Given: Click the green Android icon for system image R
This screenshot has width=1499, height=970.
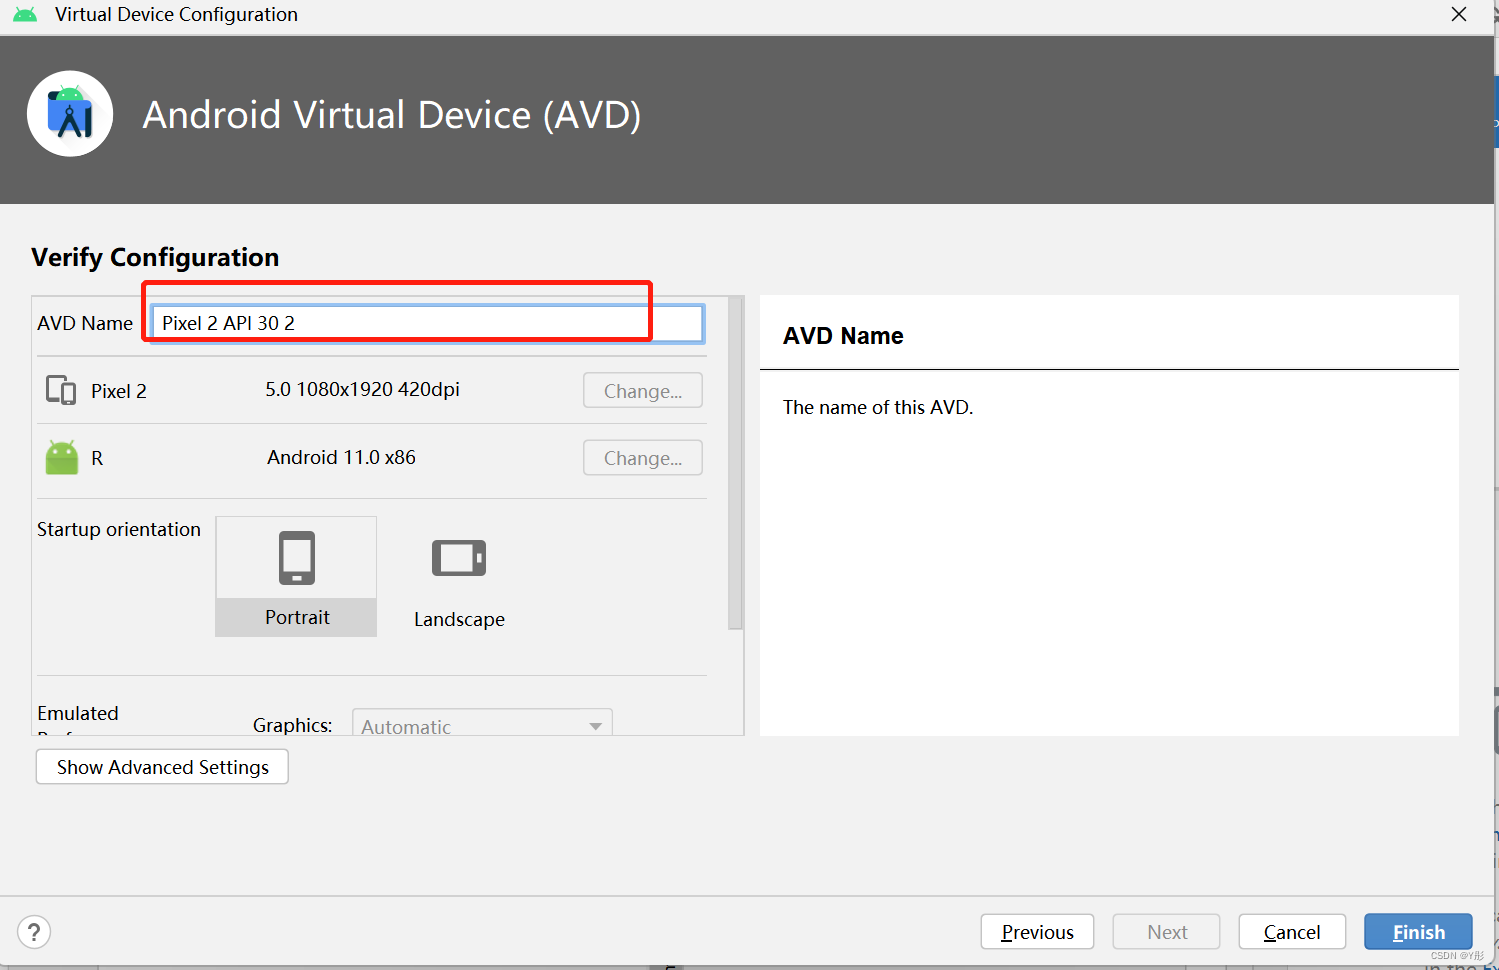Looking at the screenshot, I should (x=61, y=456).
